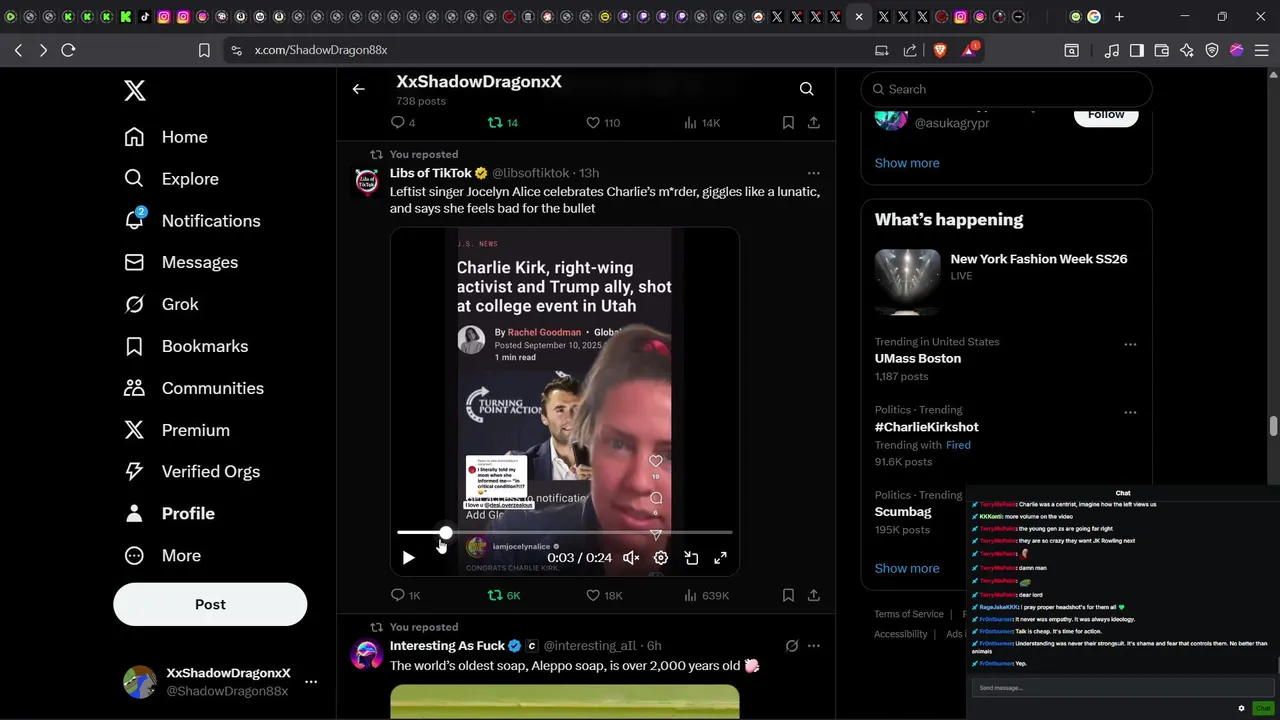Open the X logo home link
The image size is (1280, 720).
pos(135,91)
